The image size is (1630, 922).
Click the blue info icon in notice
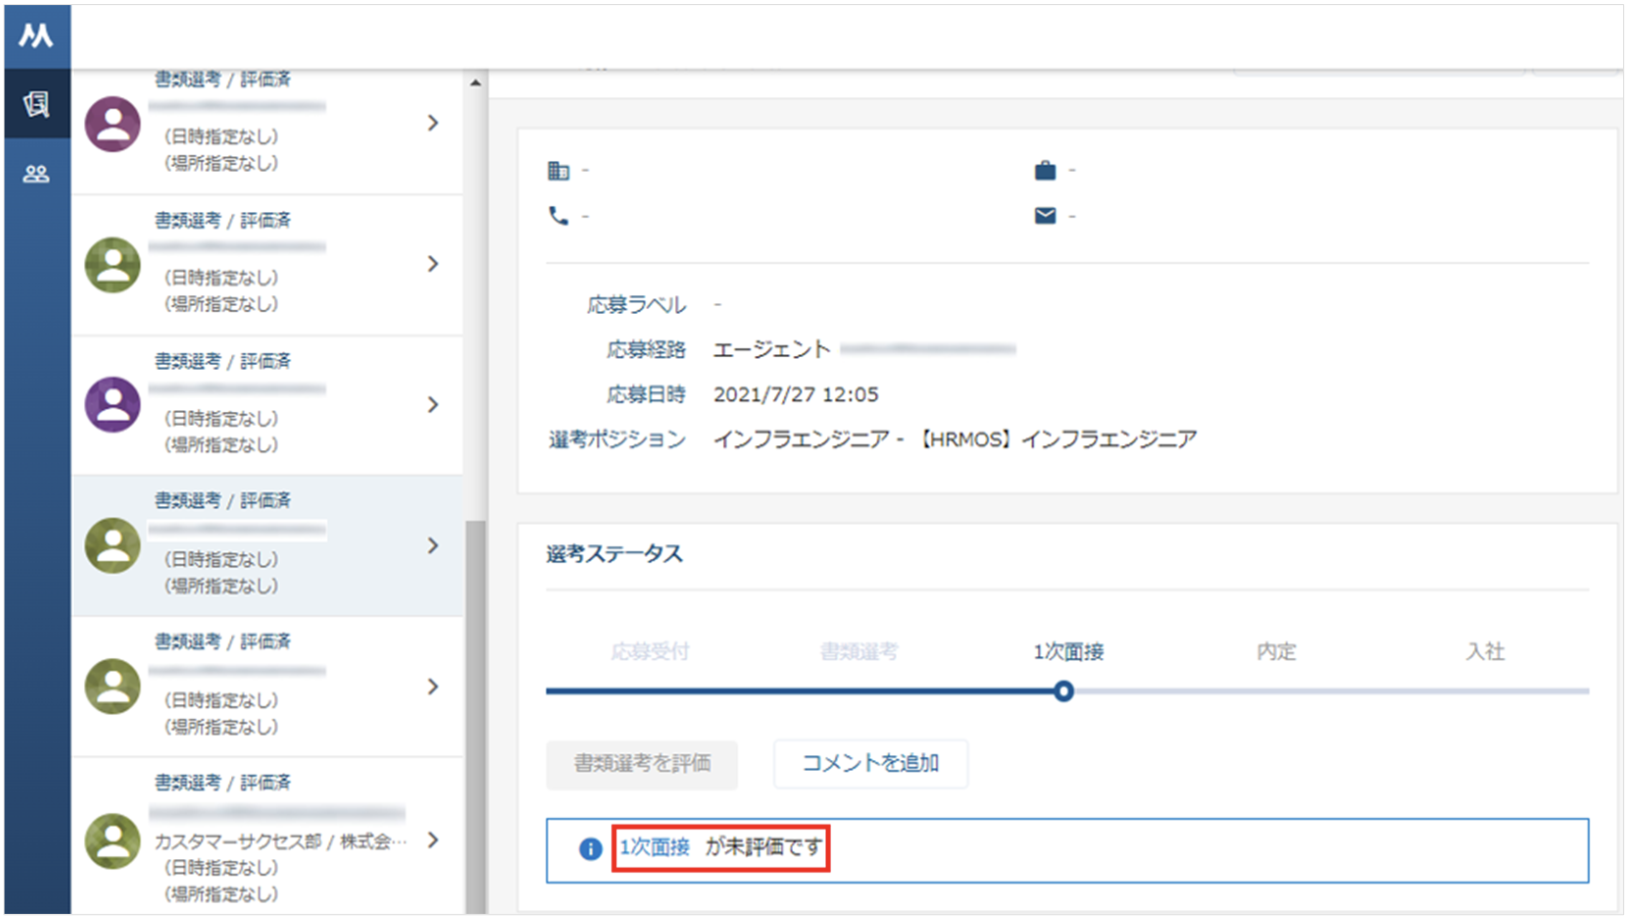[590, 849]
